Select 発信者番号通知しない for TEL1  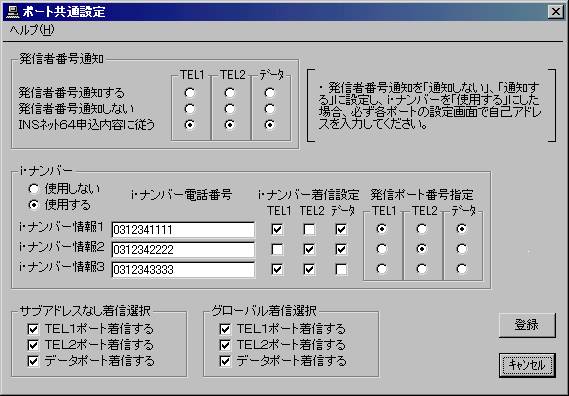tap(189, 109)
